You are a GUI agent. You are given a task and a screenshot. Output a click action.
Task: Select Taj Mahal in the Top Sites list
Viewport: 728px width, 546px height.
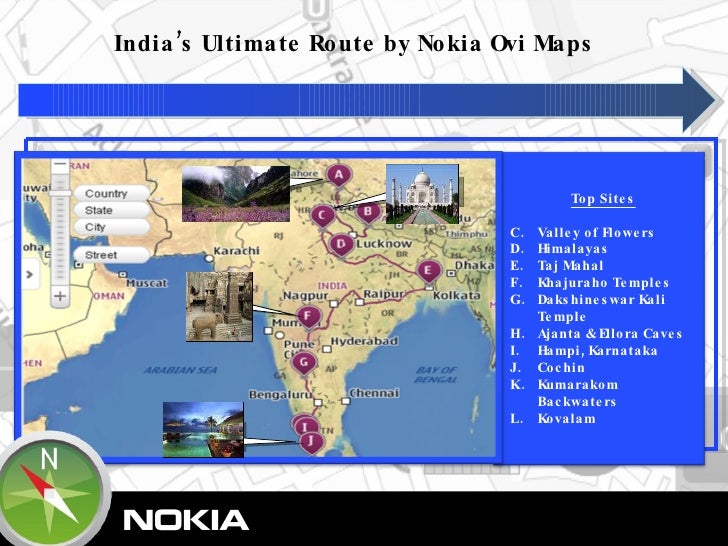click(x=571, y=266)
